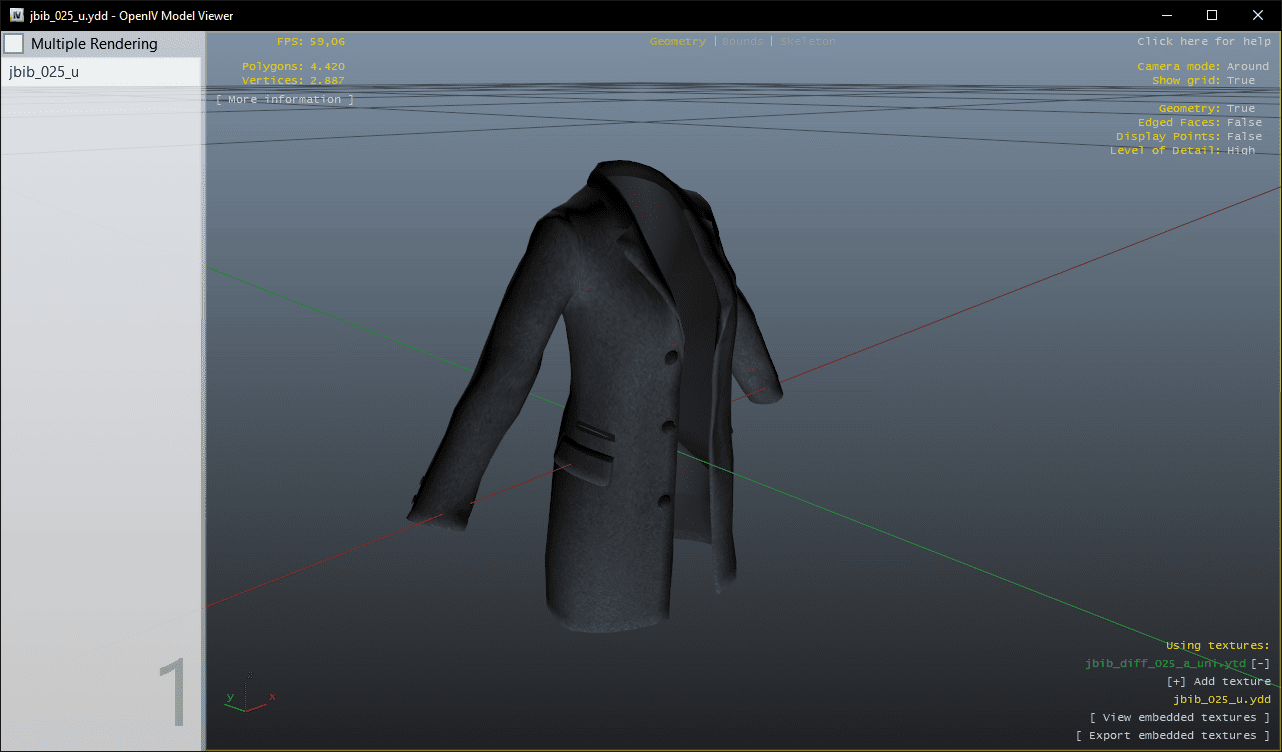This screenshot has height=752, width=1282.
Task: Remove texture using the [-] button
Action: [x=1260, y=664]
